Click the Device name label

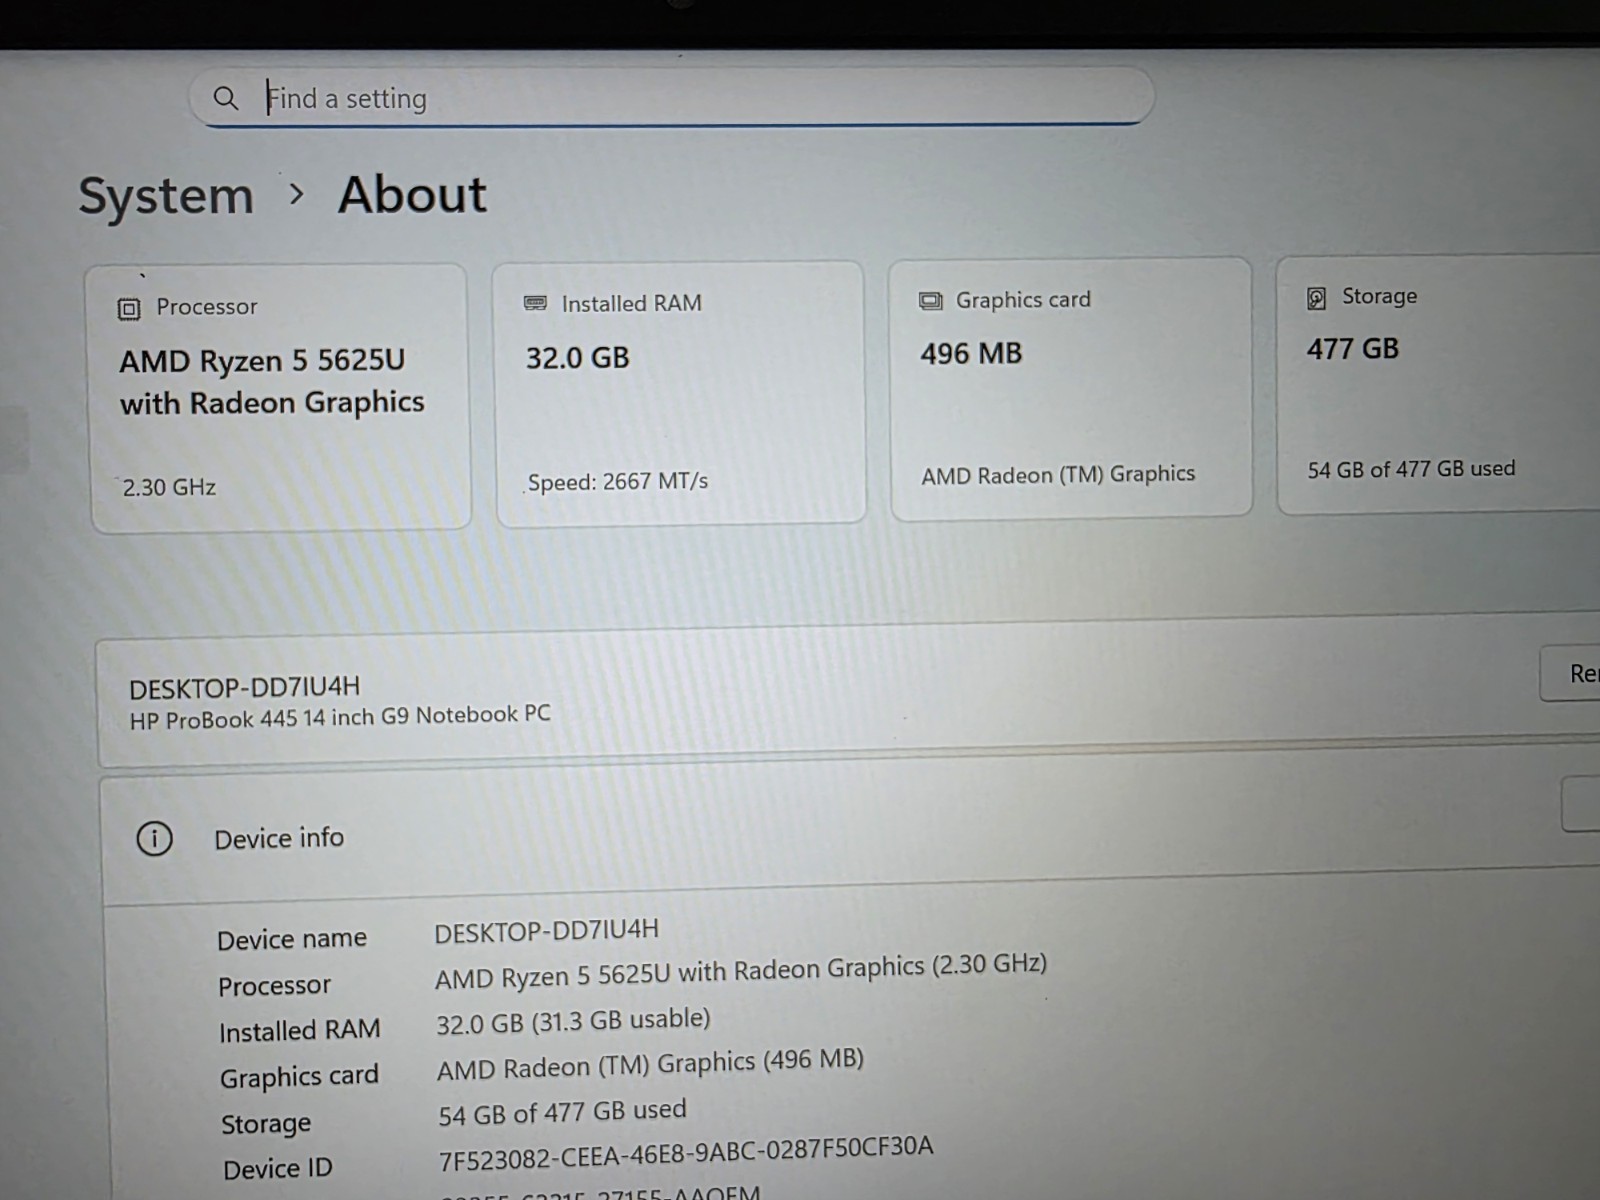[292, 939]
